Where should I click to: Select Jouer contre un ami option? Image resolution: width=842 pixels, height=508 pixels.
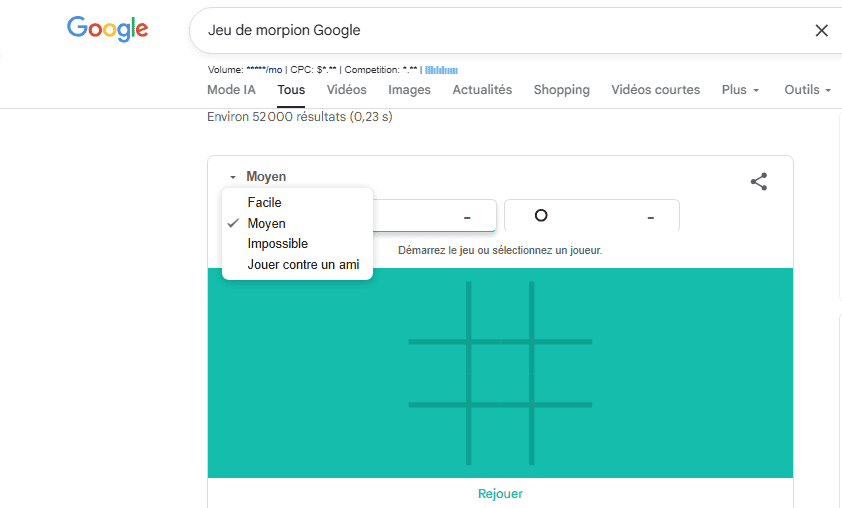pos(303,265)
